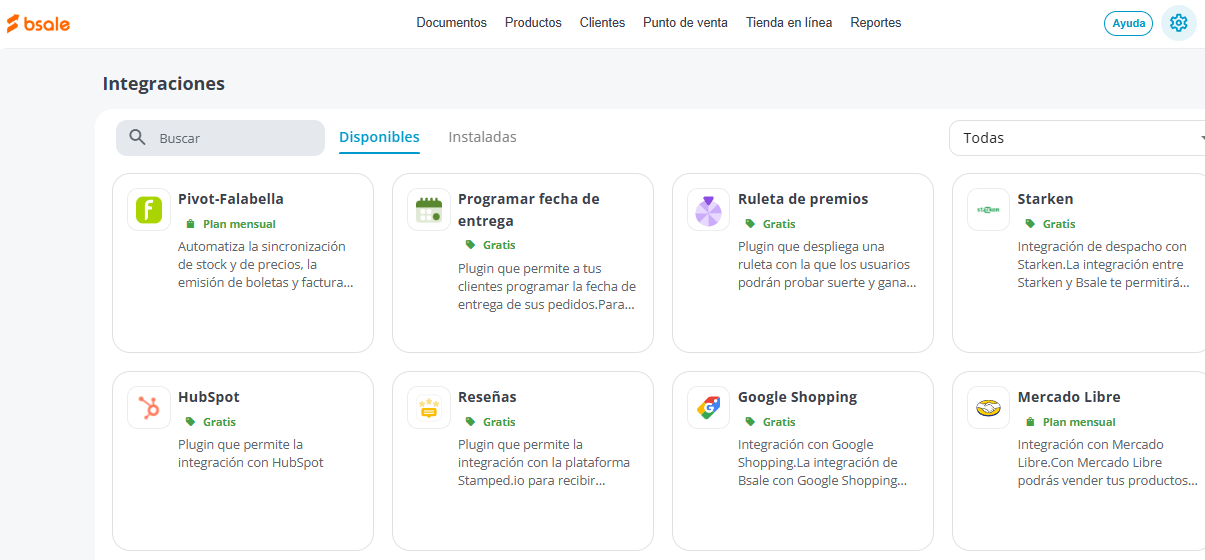Switch to the Disponibles tab
Image resolution: width=1205 pixels, height=560 pixels.
tap(379, 138)
